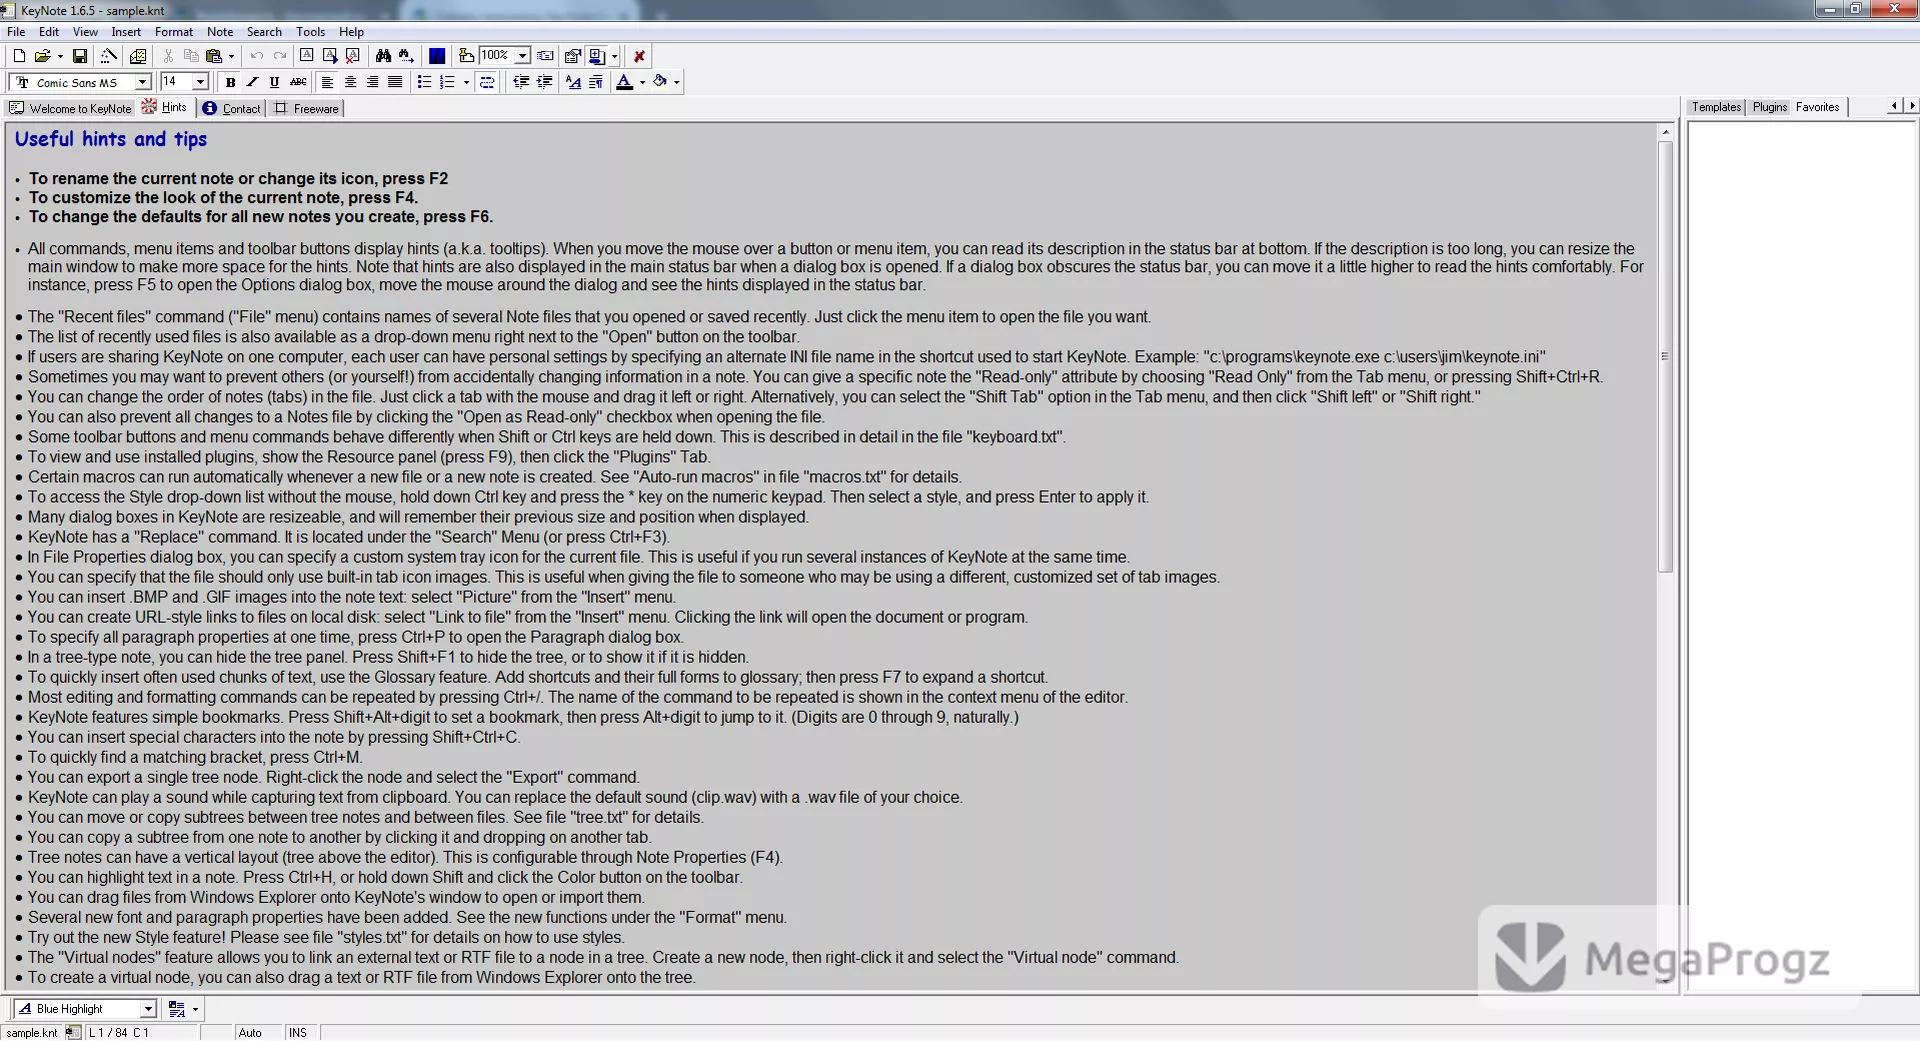Toggle italic formatting
The image size is (1920, 1041).
[252, 82]
